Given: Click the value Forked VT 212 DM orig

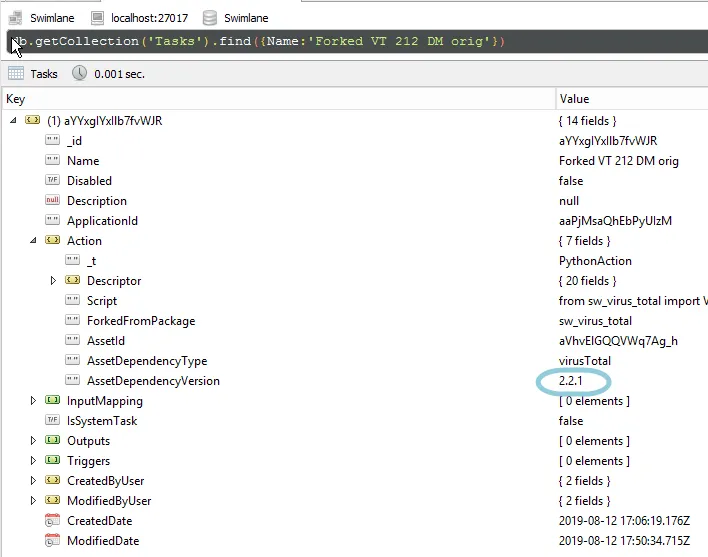Looking at the screenshot, I should tap(619, 161).
